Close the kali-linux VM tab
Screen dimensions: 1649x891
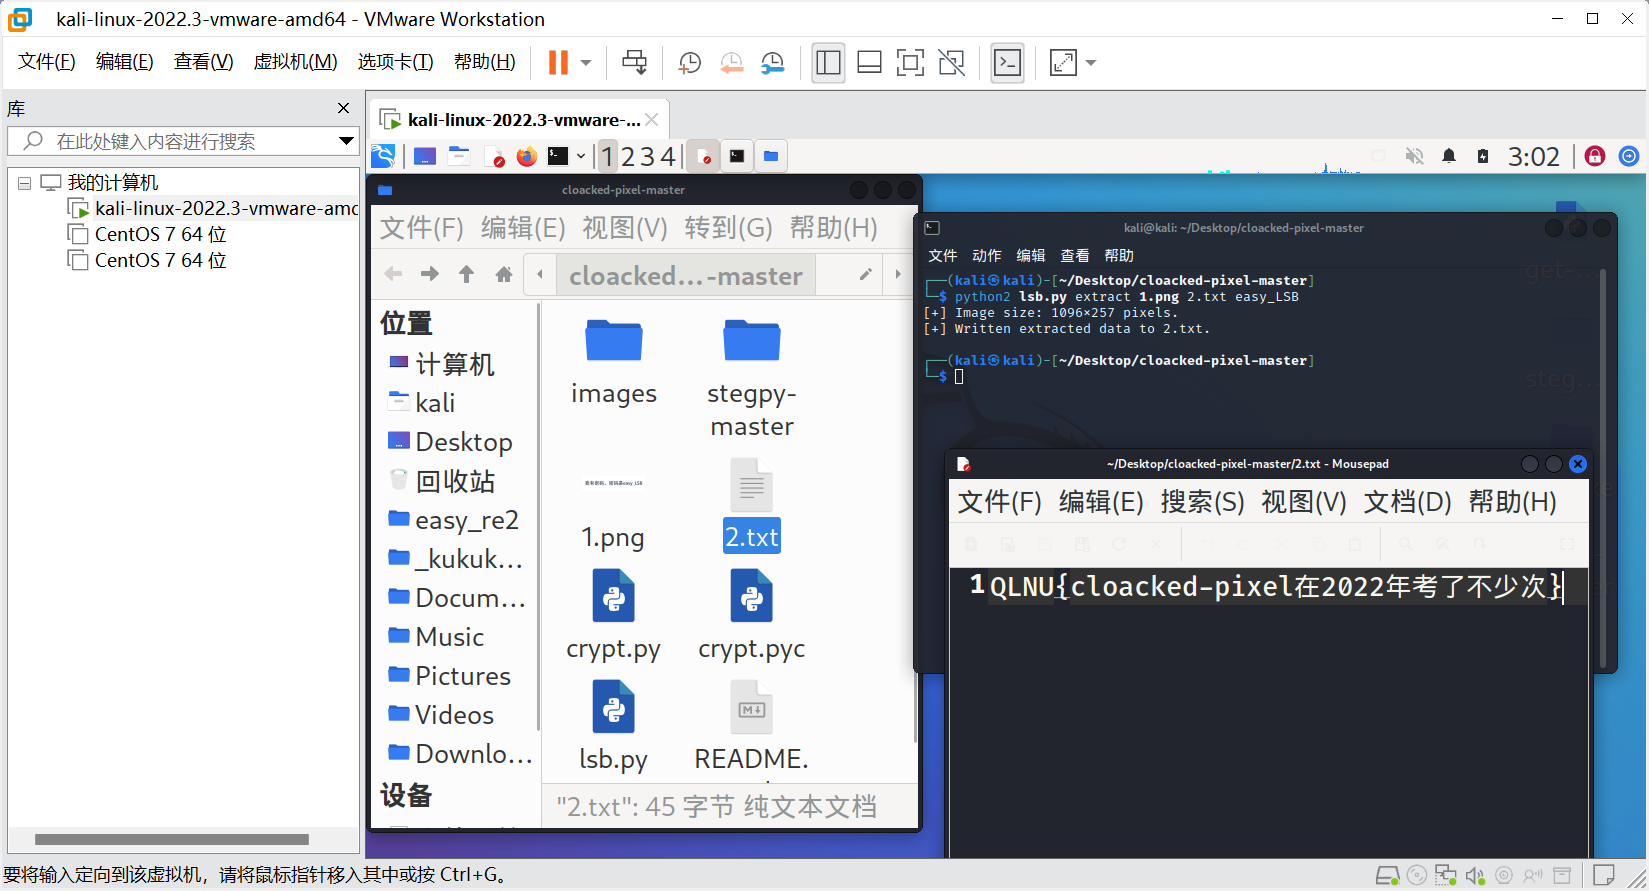pyautogui.click(x=652, y=120)
